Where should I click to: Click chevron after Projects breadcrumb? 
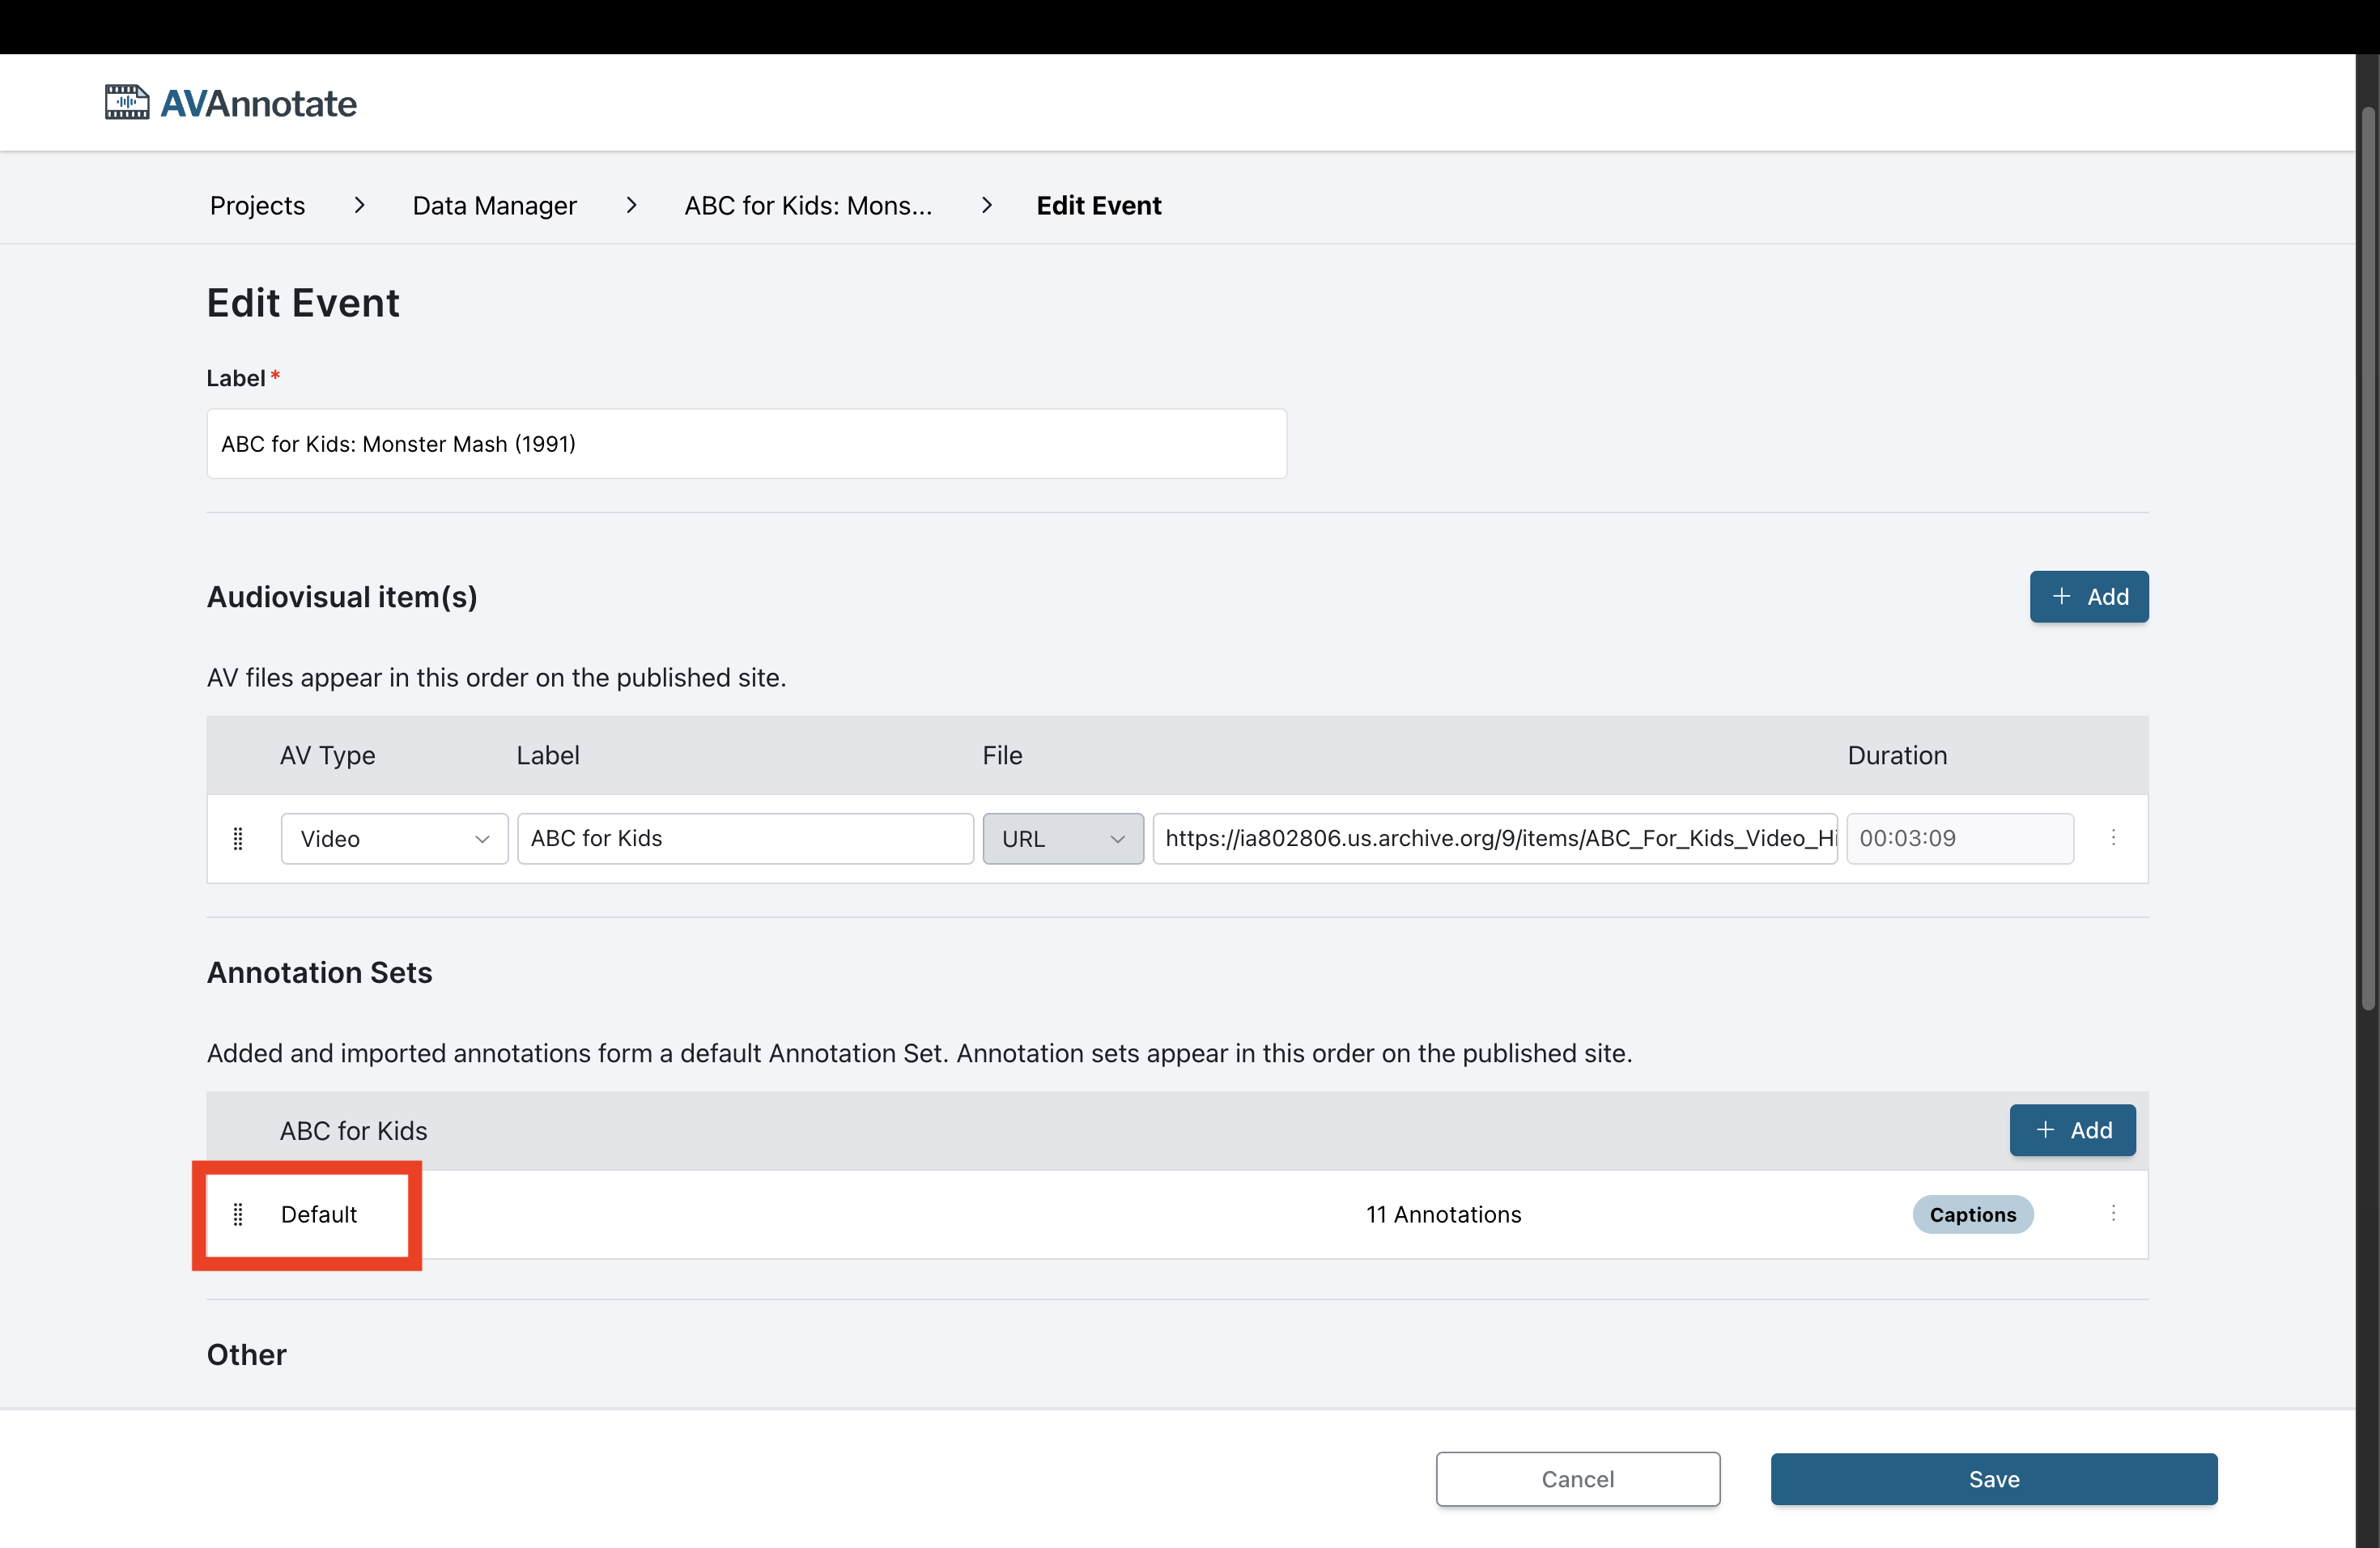(359, 205)
